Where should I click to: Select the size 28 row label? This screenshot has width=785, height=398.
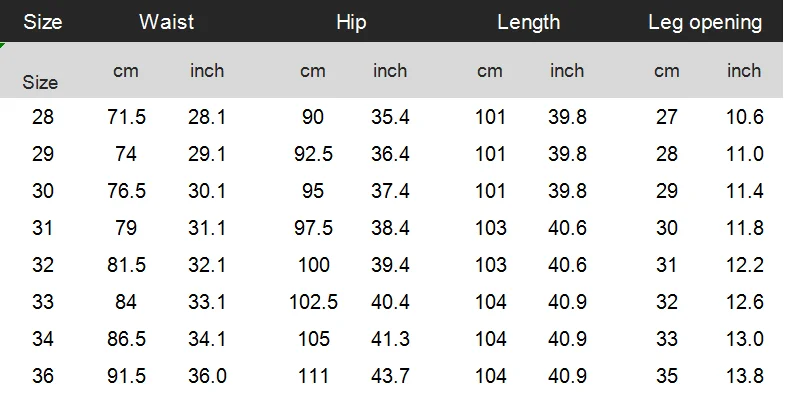click(x=43, y=117)
